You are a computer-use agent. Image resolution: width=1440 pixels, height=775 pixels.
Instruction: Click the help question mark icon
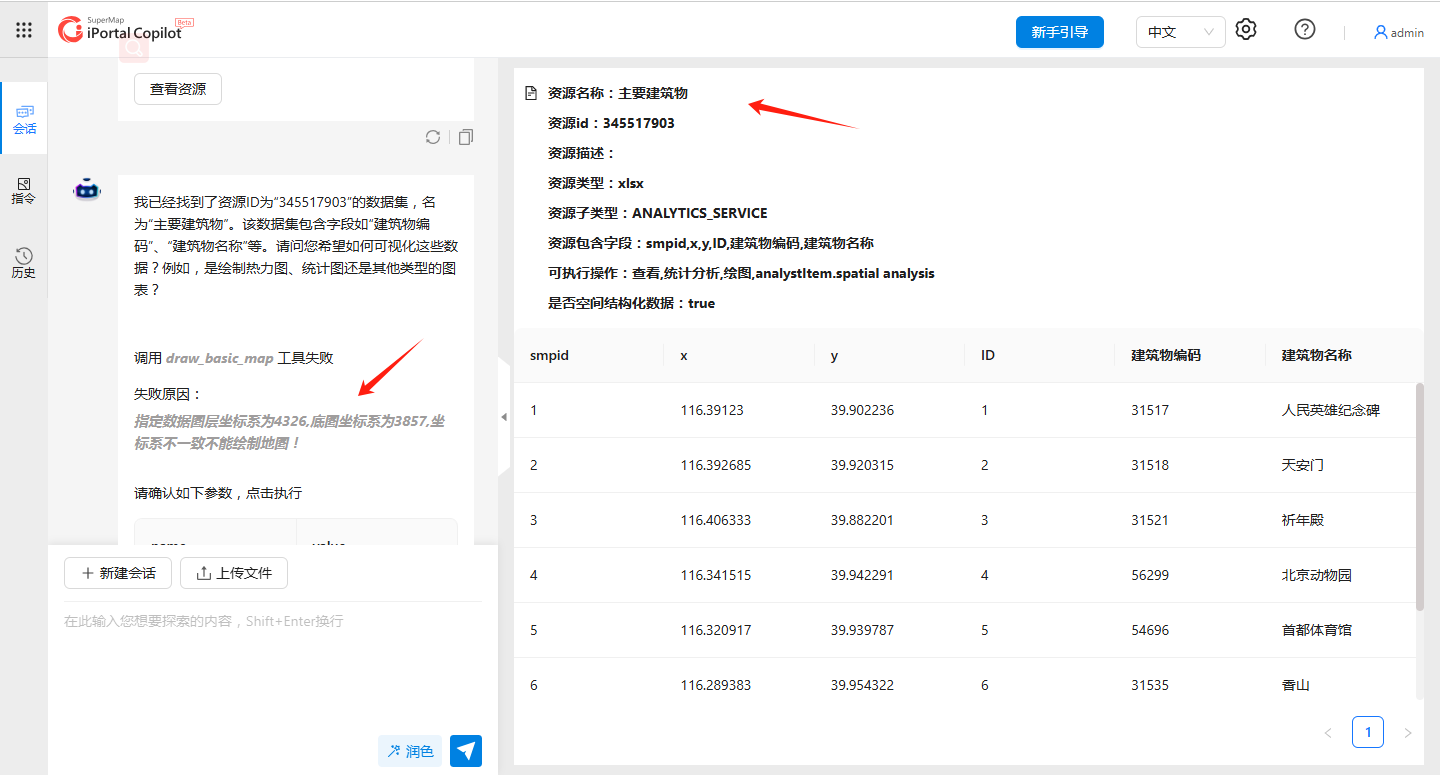click(x=1304, y=30)
